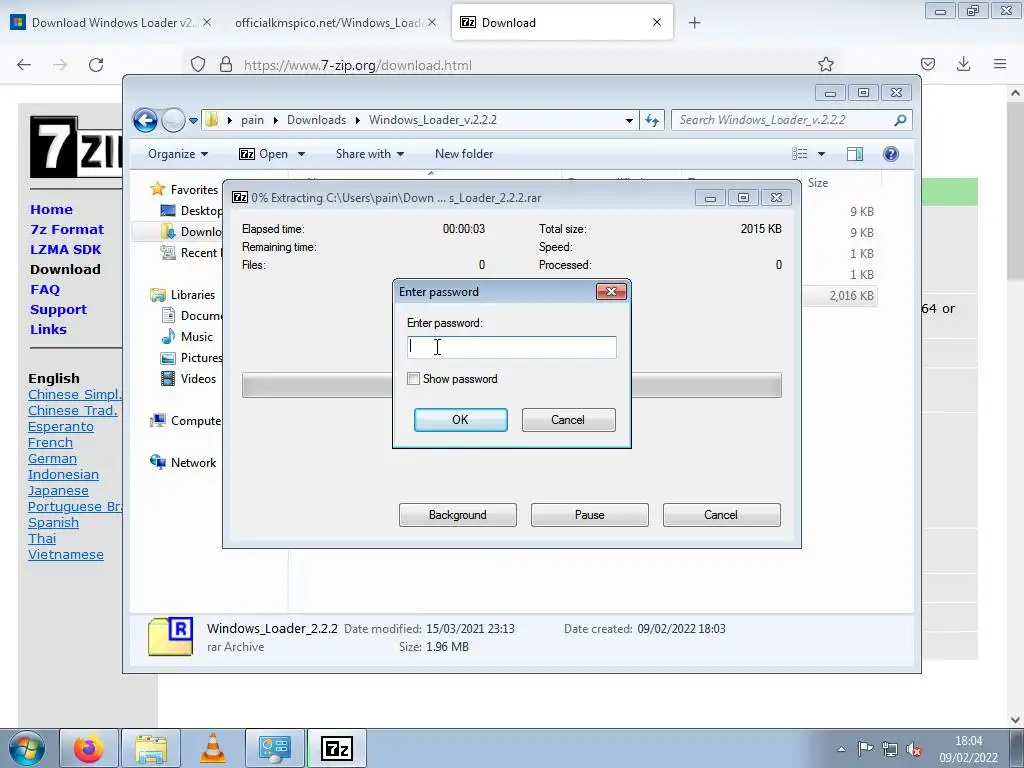Open the Share with menu
The image size is (1024, 768).
coord(370,154)
